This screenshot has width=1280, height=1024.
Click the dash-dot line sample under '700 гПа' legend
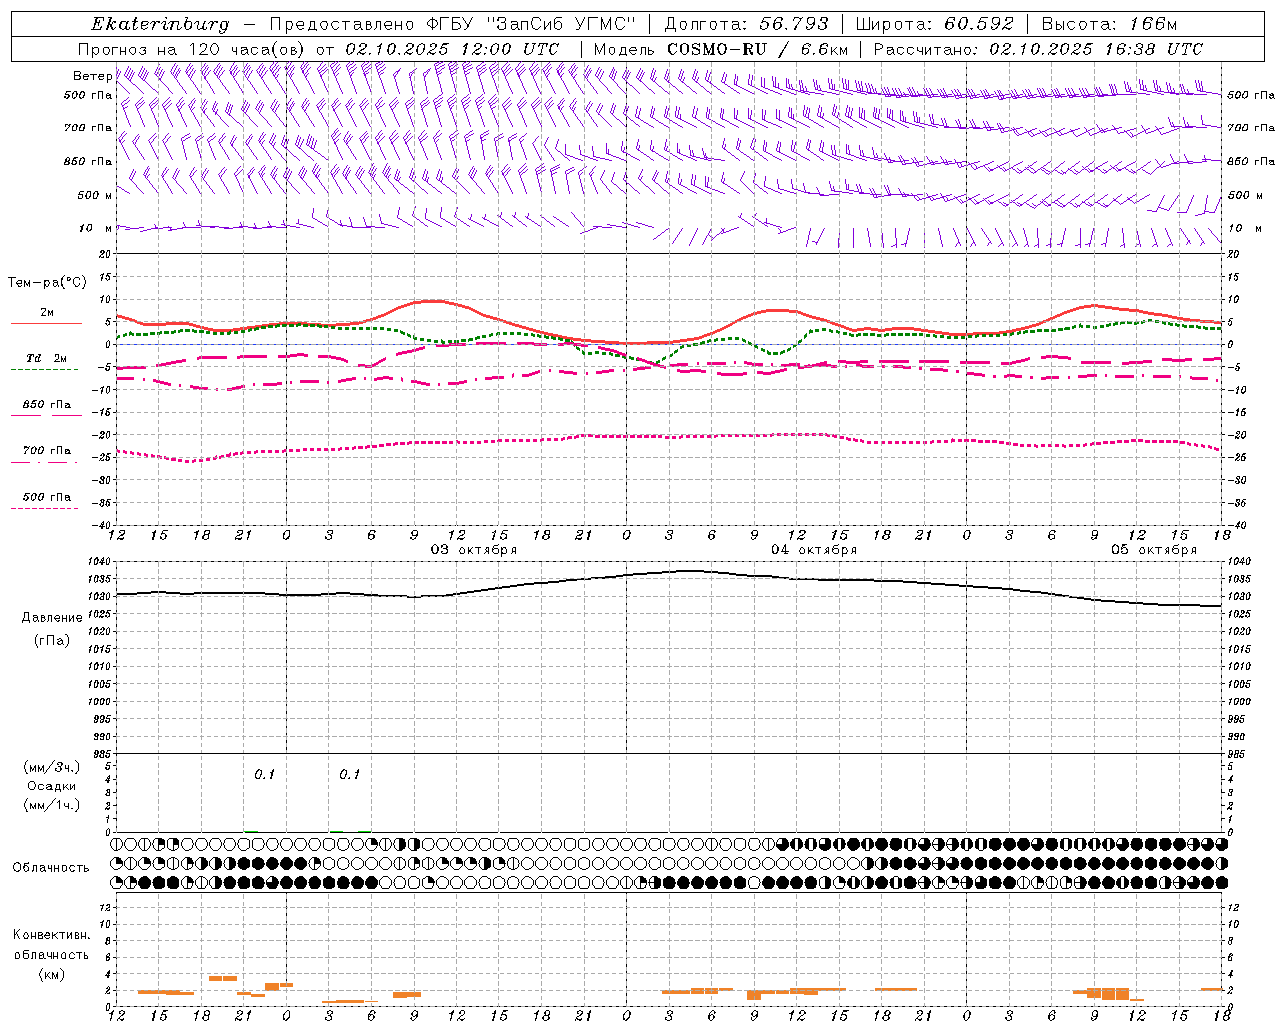45,462
